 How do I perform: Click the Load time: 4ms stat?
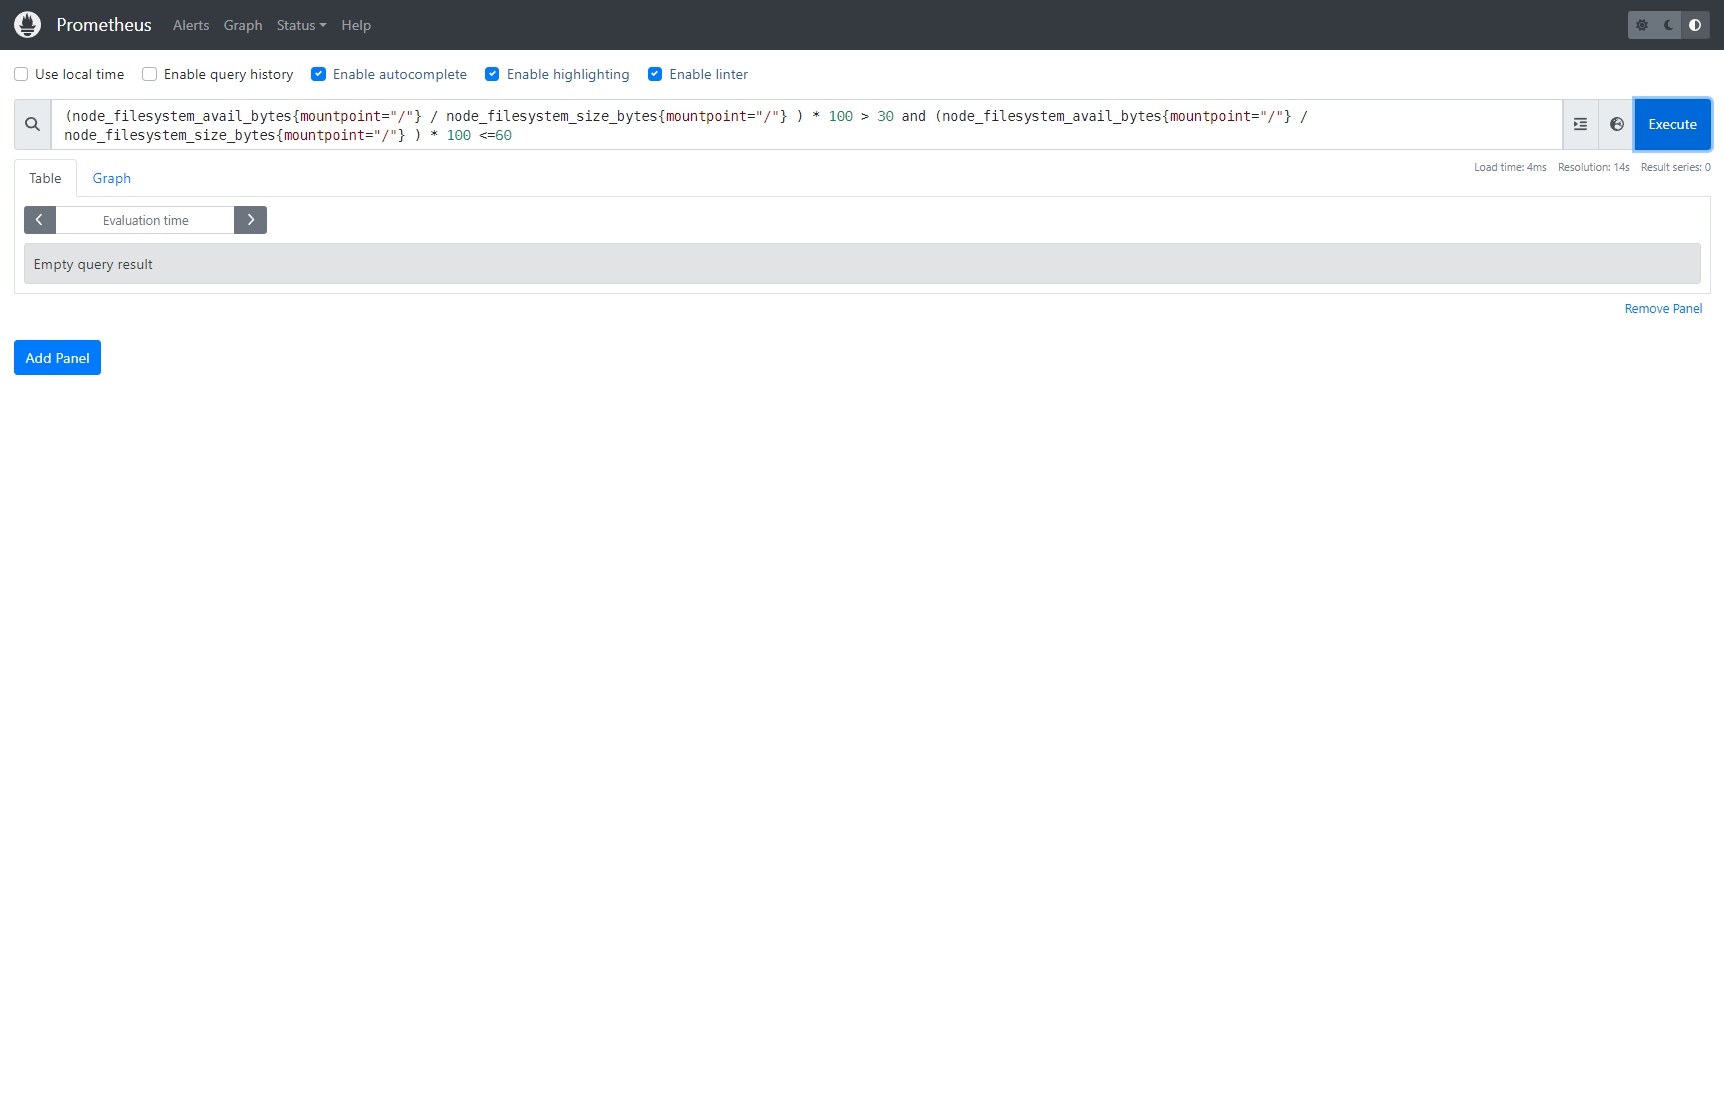pyautogui.click(x=1510, y=167)
